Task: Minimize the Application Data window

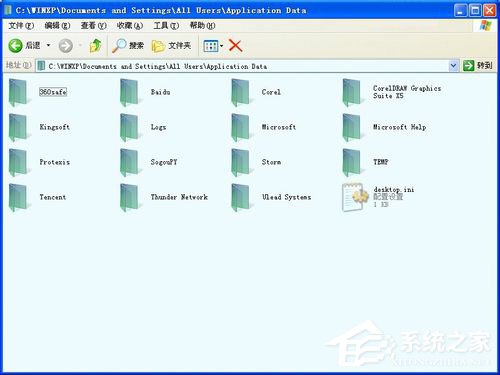Action: point(460,10)
